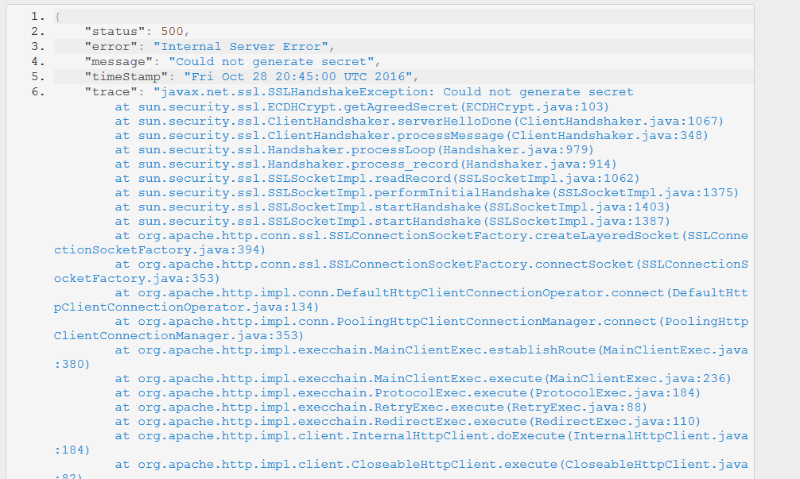Click the SSLConnectionSocketFactory.connectSocket stack line
Screen dimensions: 800x479
pos(431,264)
